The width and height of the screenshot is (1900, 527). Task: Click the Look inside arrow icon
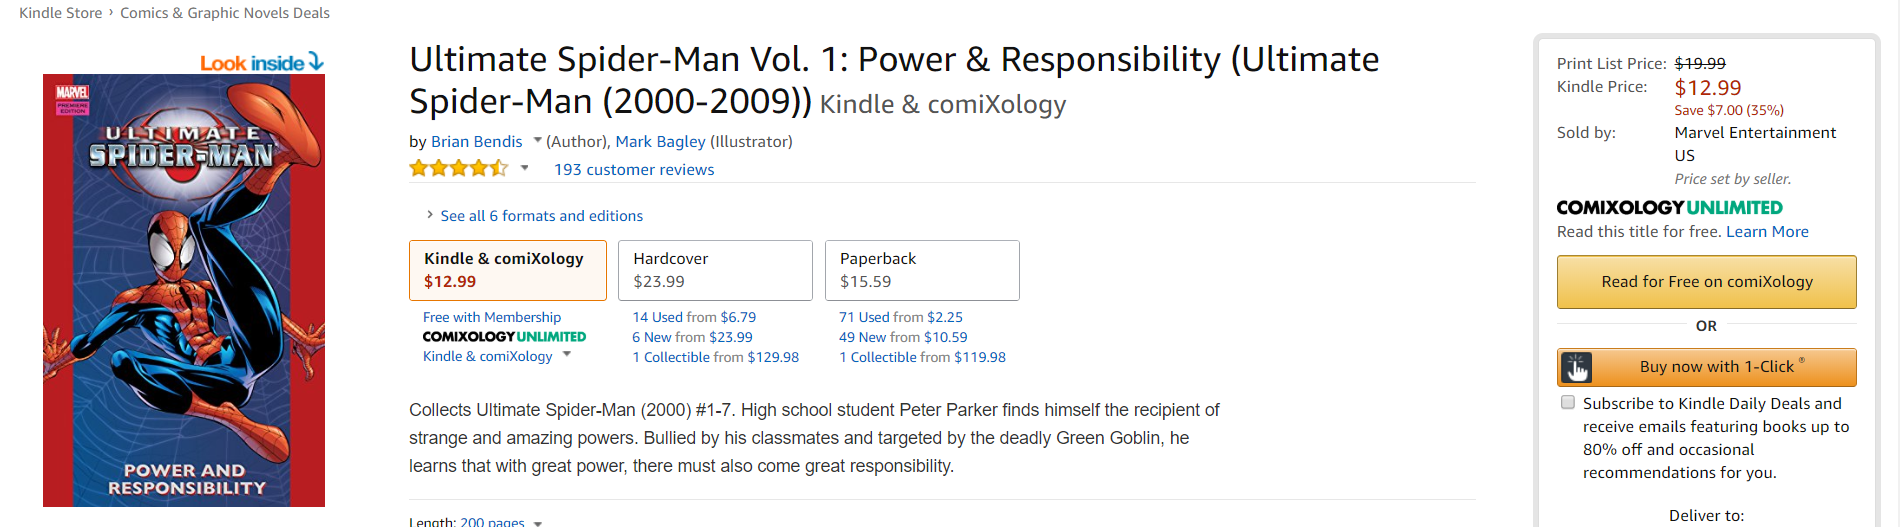[316, 62]
